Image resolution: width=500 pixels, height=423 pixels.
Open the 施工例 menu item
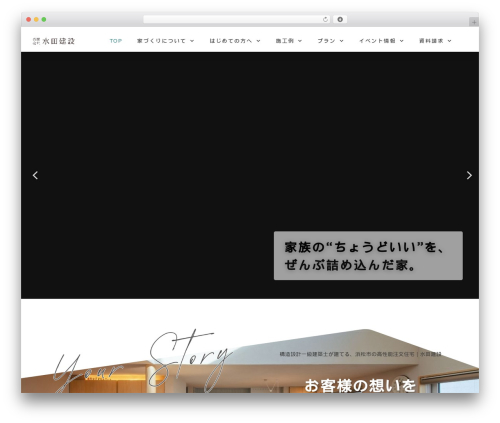point(284,41)
